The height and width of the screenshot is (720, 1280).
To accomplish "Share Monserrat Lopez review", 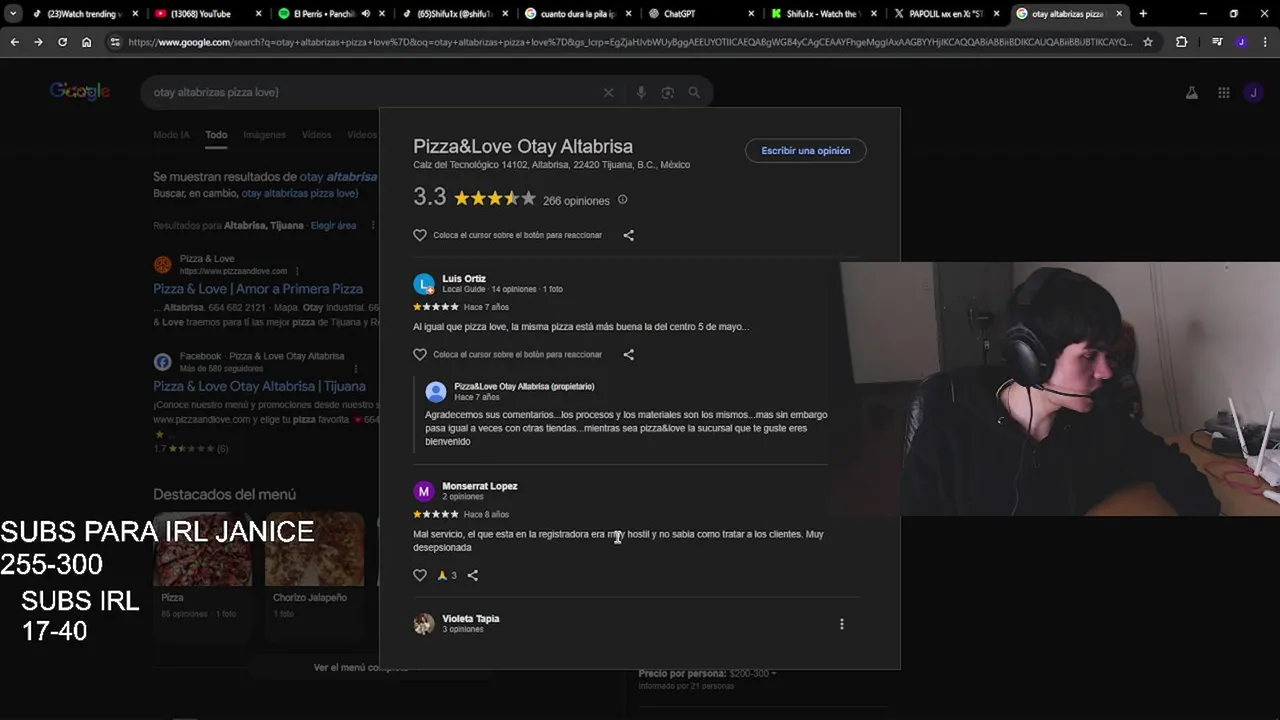I will pyautogui.click(x=472, y=575).
